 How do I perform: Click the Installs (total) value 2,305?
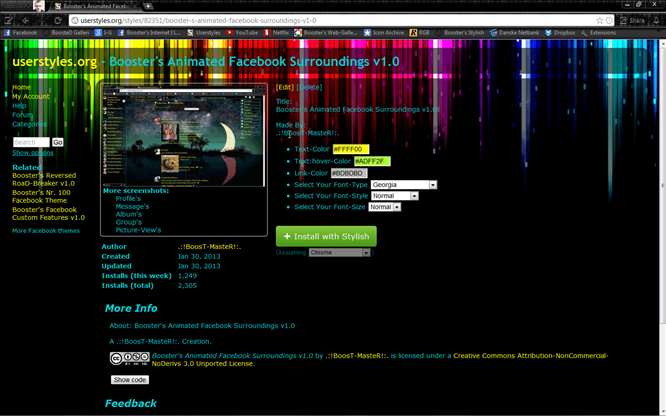[187, 286]
